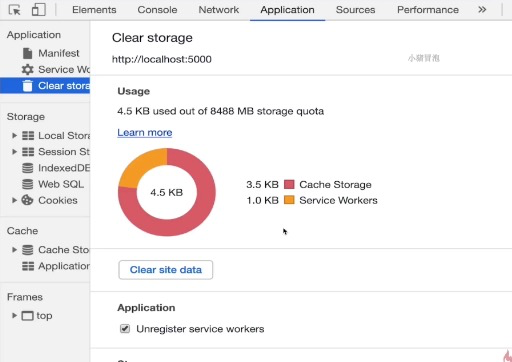Show more DevTools tabs chevron
This screenshot has width=512, height=362.
(482, 10)
